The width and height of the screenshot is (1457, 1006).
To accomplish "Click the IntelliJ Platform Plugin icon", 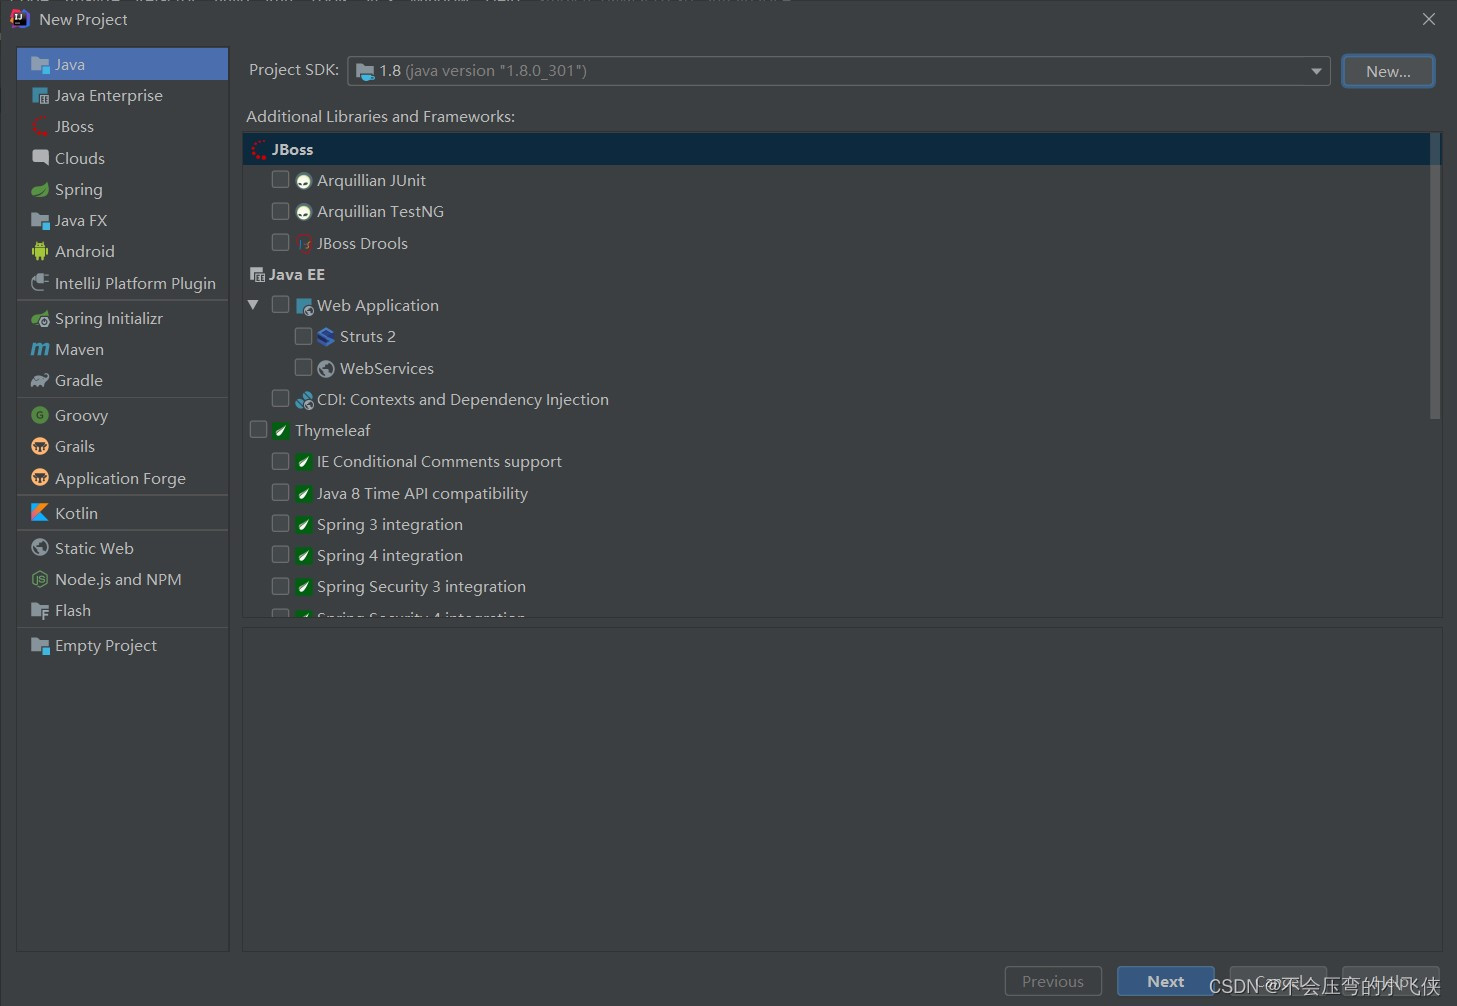I will click(x=40, y=283).
